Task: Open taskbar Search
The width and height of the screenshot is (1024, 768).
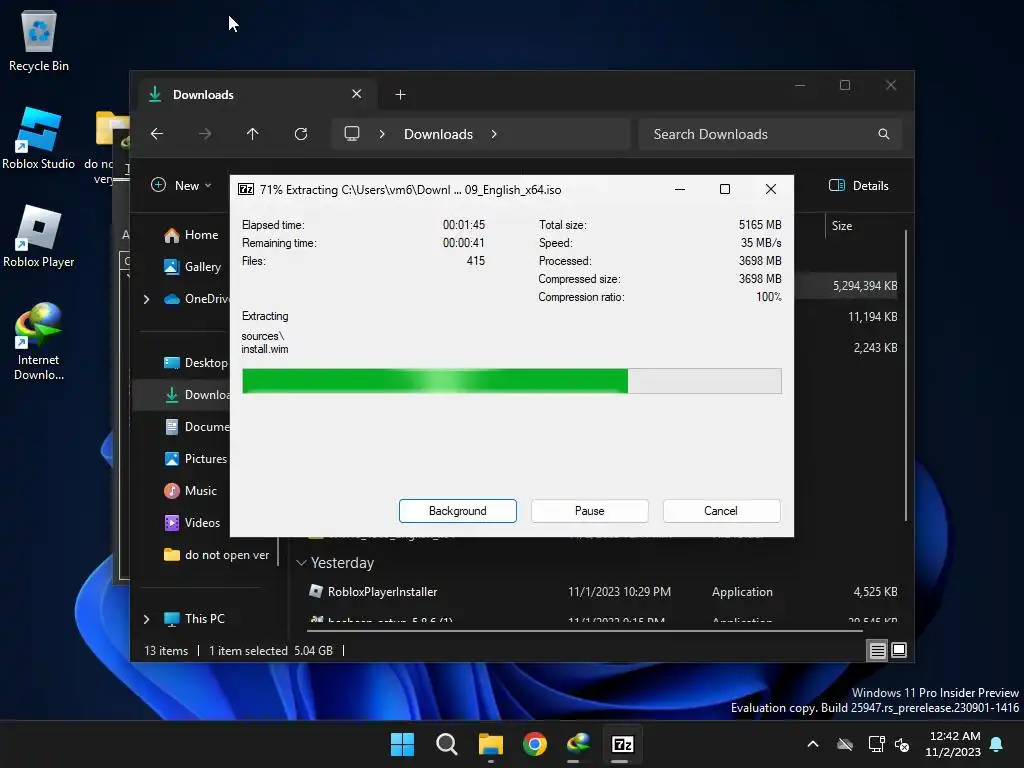Action: (x=447, y=744)
